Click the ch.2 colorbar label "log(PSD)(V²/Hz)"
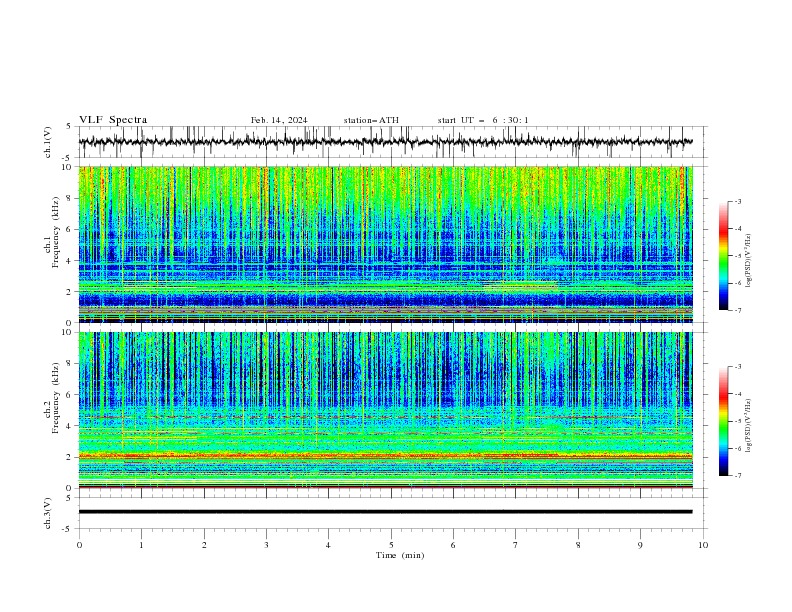Viewport: 792px width, 612px height. pos(748,426)
